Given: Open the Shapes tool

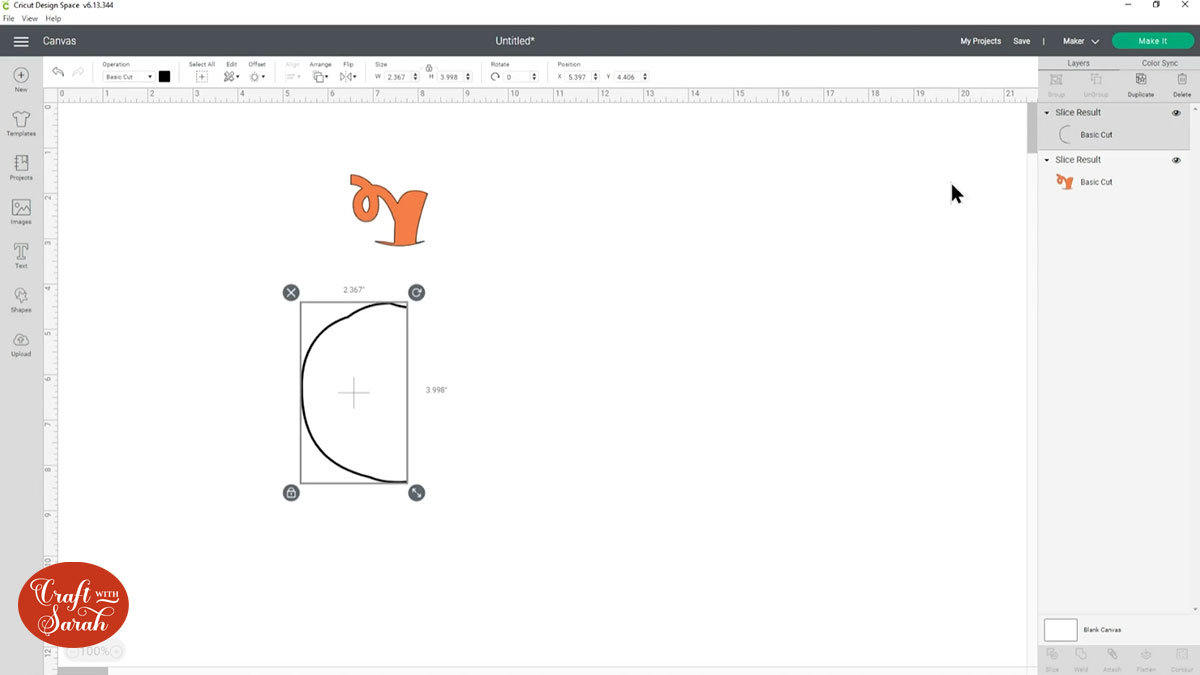Looking at the screenshot, I should point(21,299).
